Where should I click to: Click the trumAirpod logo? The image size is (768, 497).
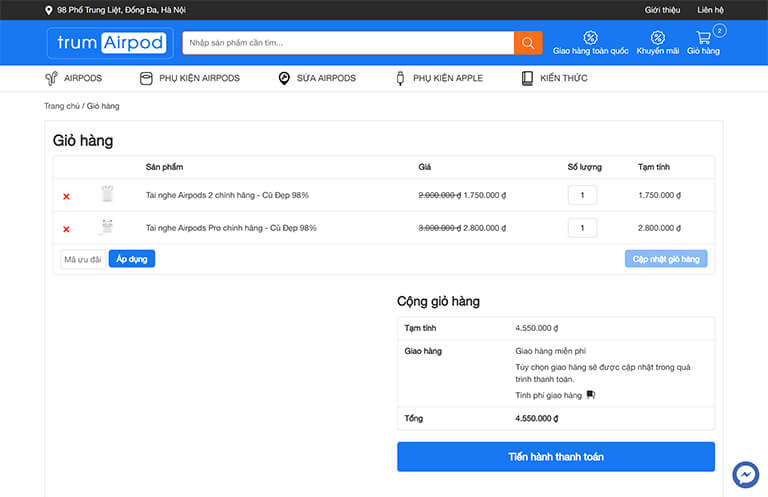[x=110, y=43]
